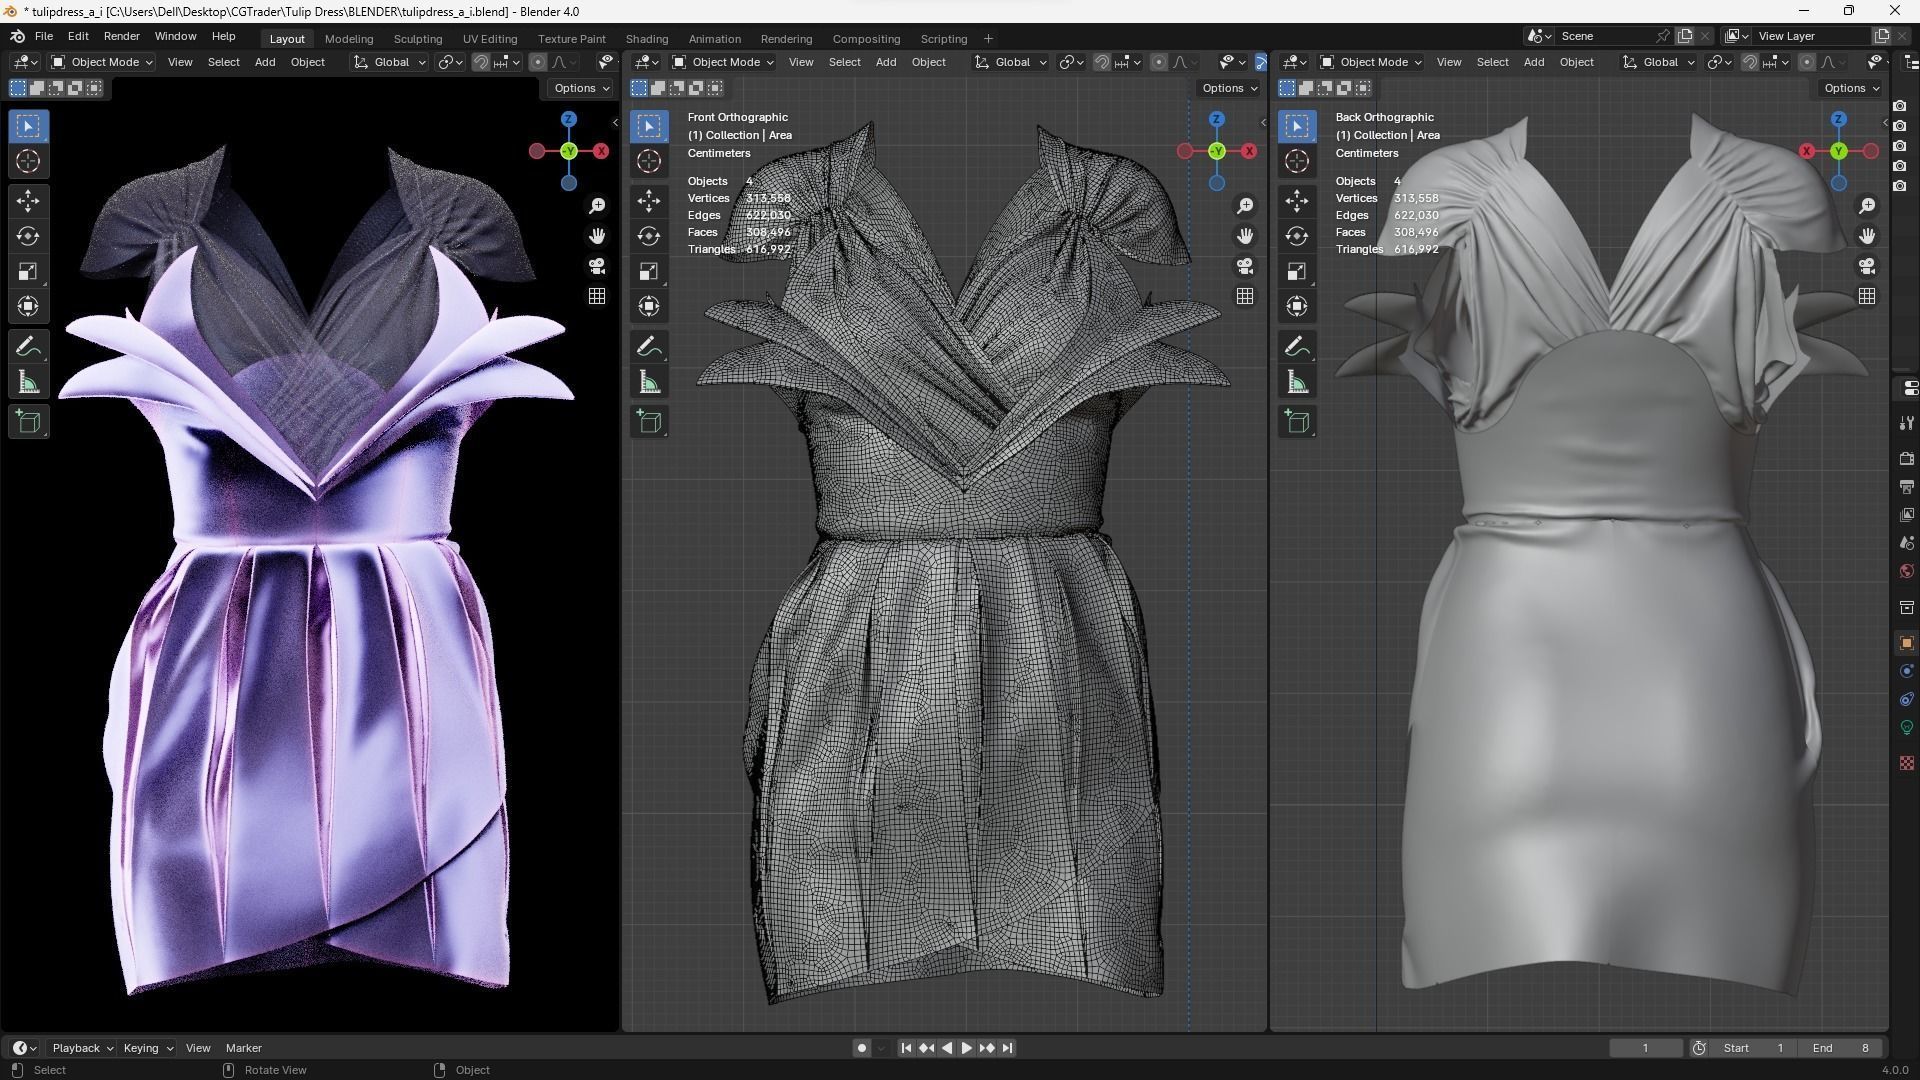The height and width of the screenshot is (1080, 1920).
Task: Click Select in the middle viewport header
Action: click(x=845, y=62)
